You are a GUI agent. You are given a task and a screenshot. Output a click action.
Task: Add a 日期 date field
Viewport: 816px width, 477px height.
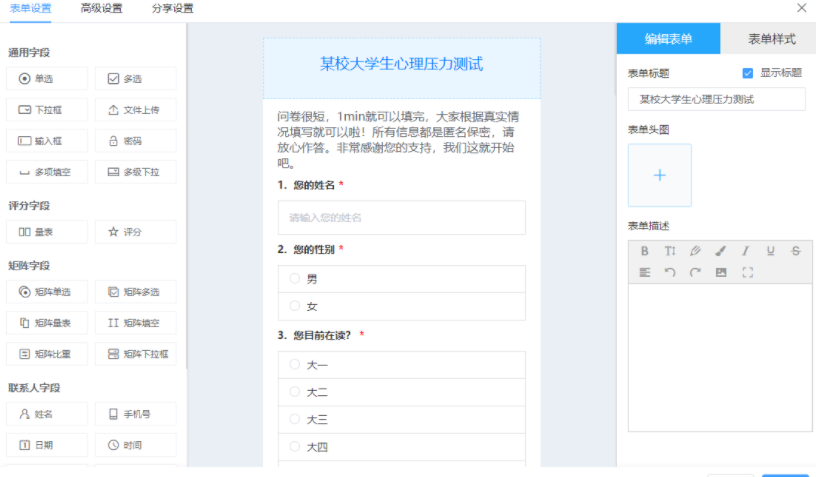(x=47, y=445)
